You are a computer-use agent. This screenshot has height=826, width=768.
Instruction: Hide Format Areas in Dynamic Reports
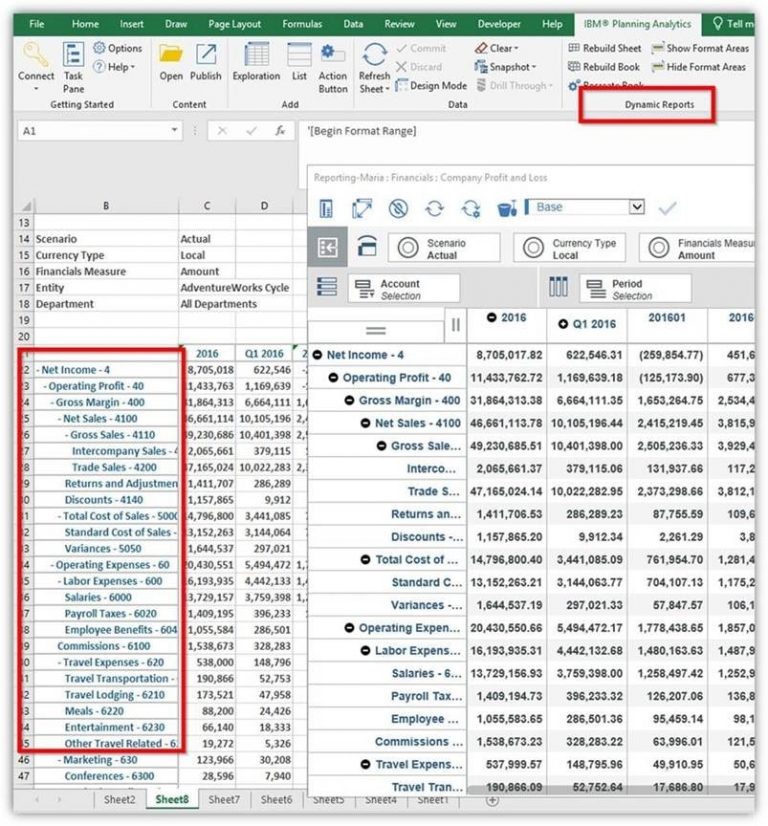pyautogui.click(x=699, y=67)
